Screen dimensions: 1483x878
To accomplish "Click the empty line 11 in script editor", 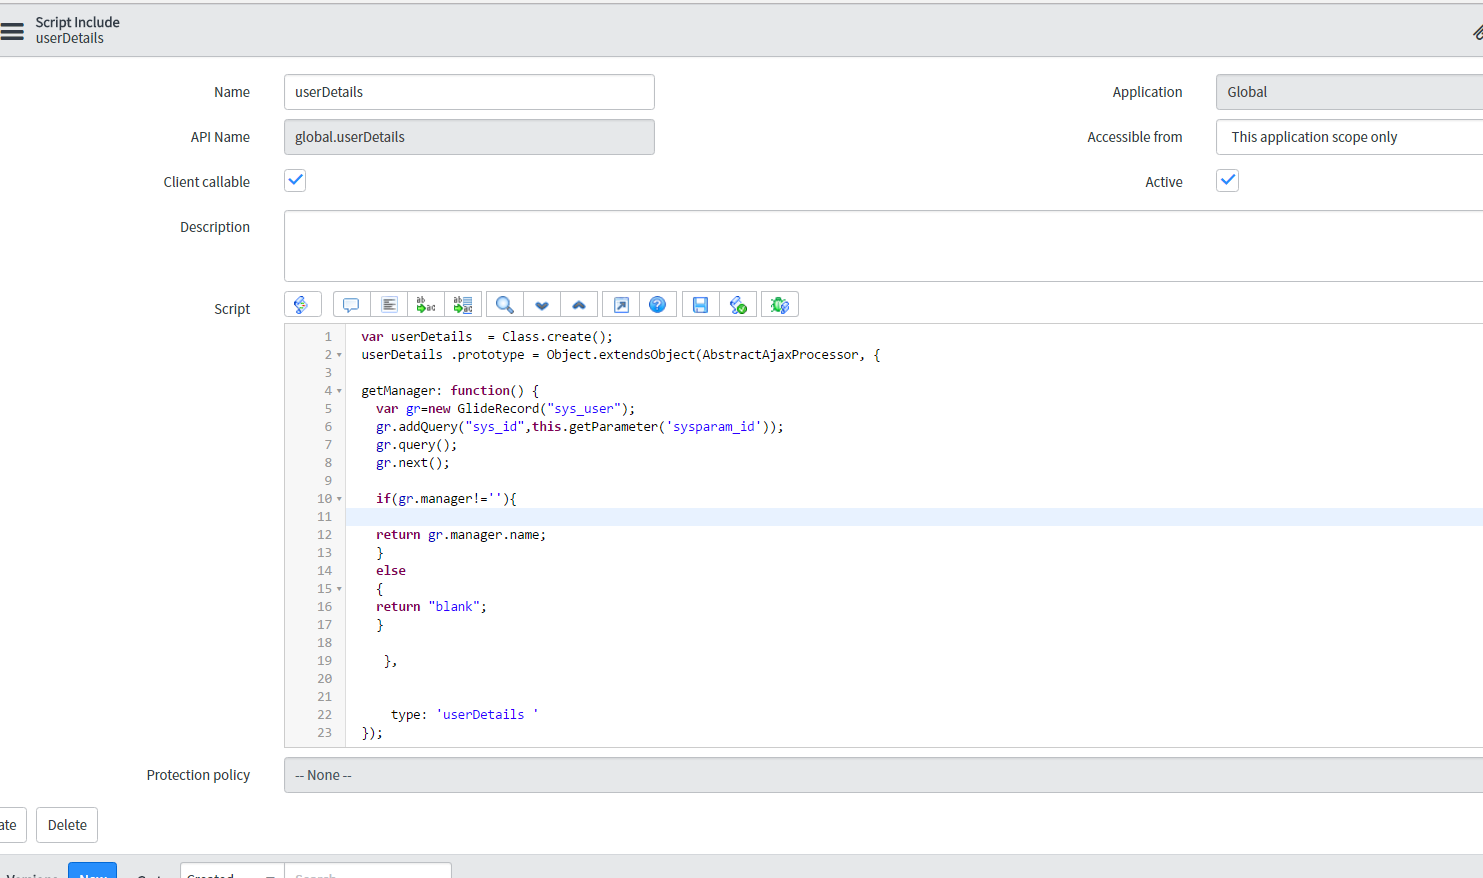I will coord(914,517).
